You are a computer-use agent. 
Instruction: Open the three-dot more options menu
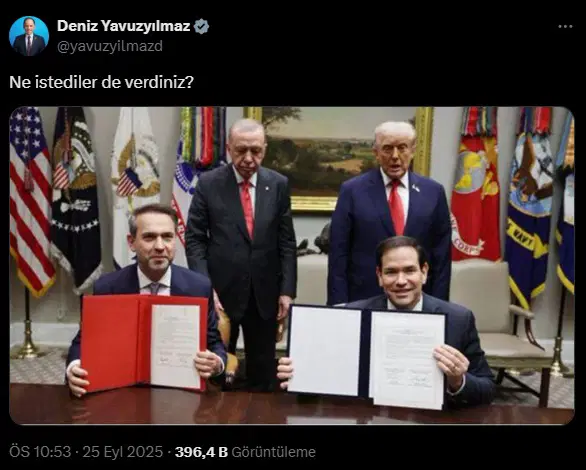click(565, 27)
